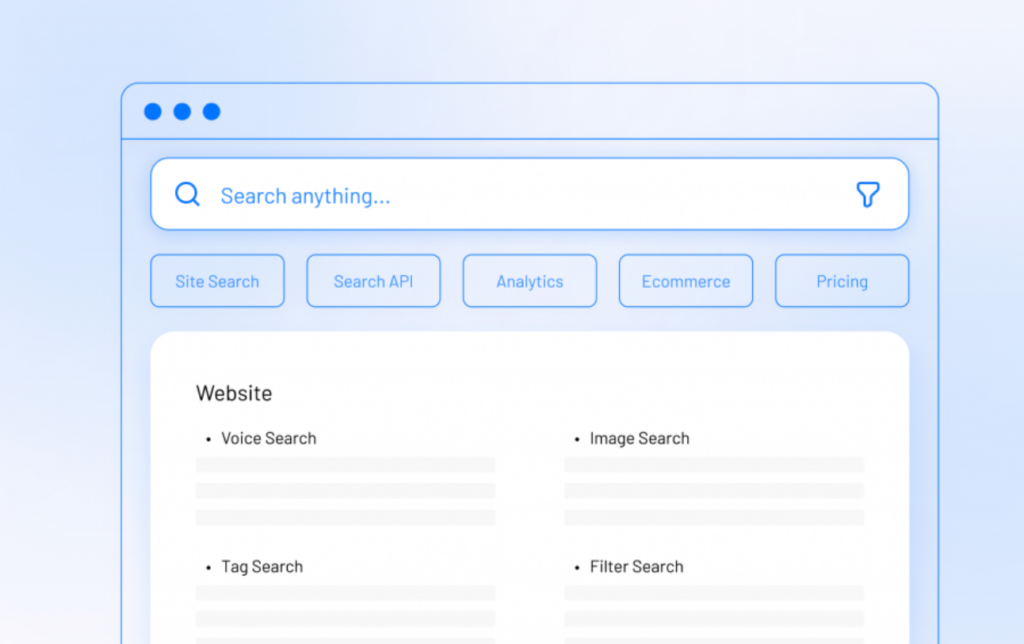Switch to the Search API tab
This screenshot has height=644, width=1024.
click(373, 281)
